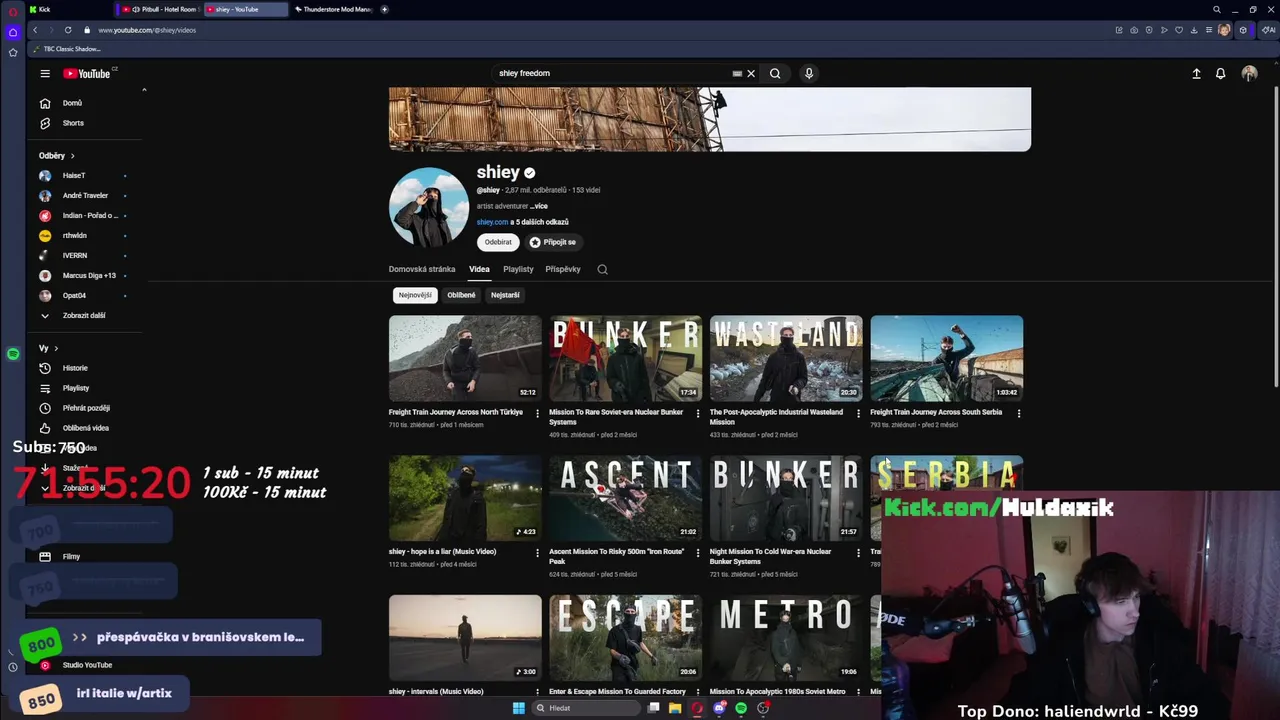The image size is (1280, 720).
Task: Search within shiey's channel
Action: tap(602, 269)
